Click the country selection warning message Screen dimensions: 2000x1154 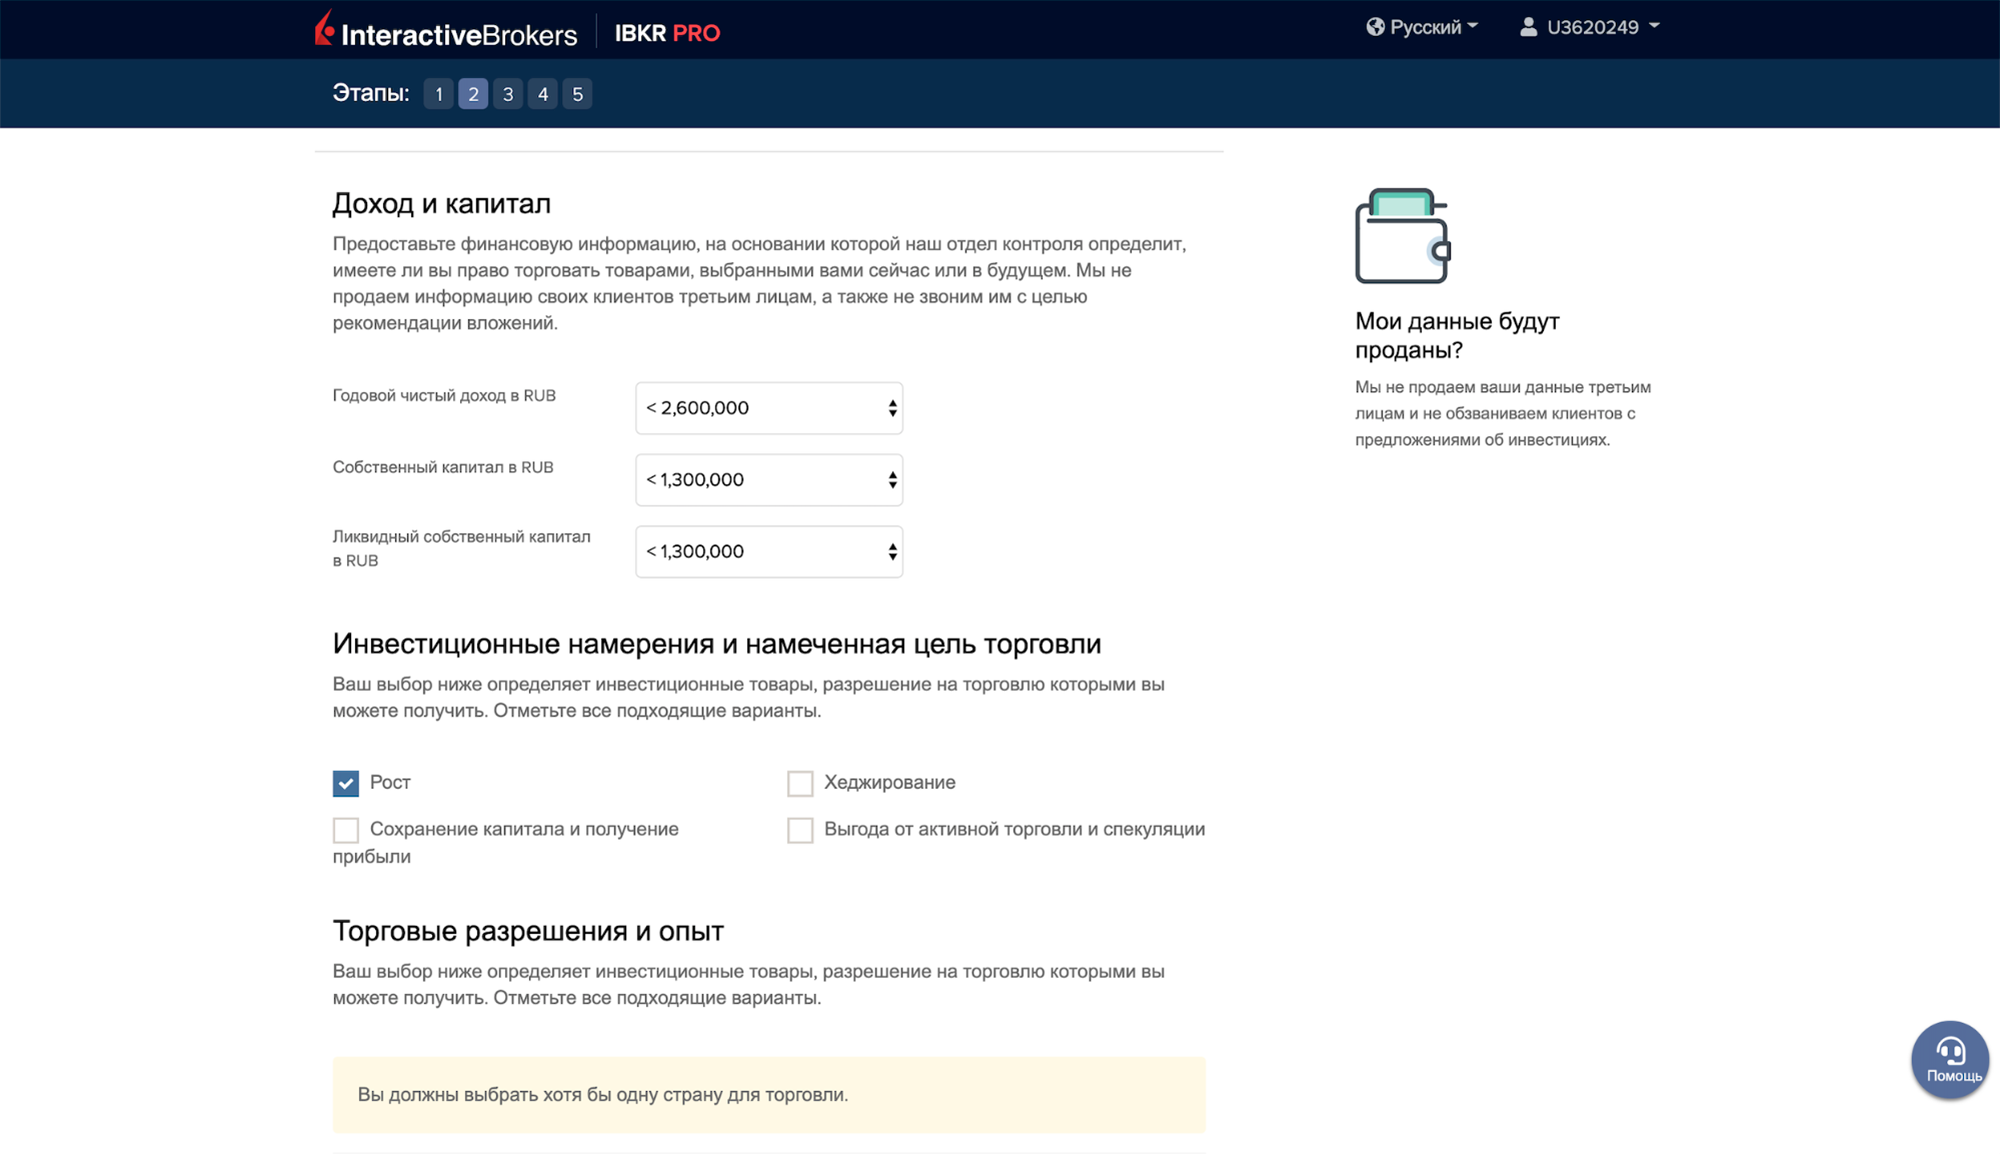pos(769,1095)
